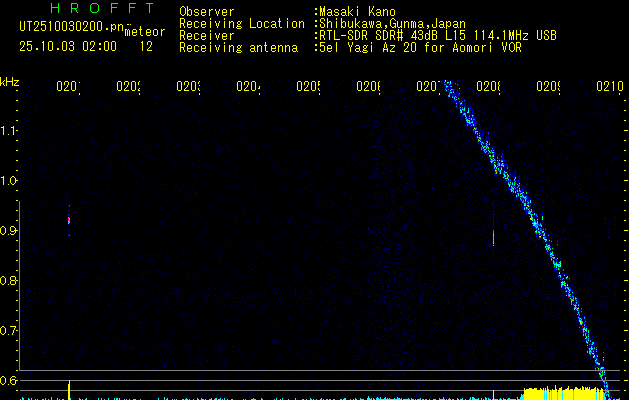Click the yellow spike at bottom left
Viewport: 629px width, 400px height.
click(x=68, y=389)
